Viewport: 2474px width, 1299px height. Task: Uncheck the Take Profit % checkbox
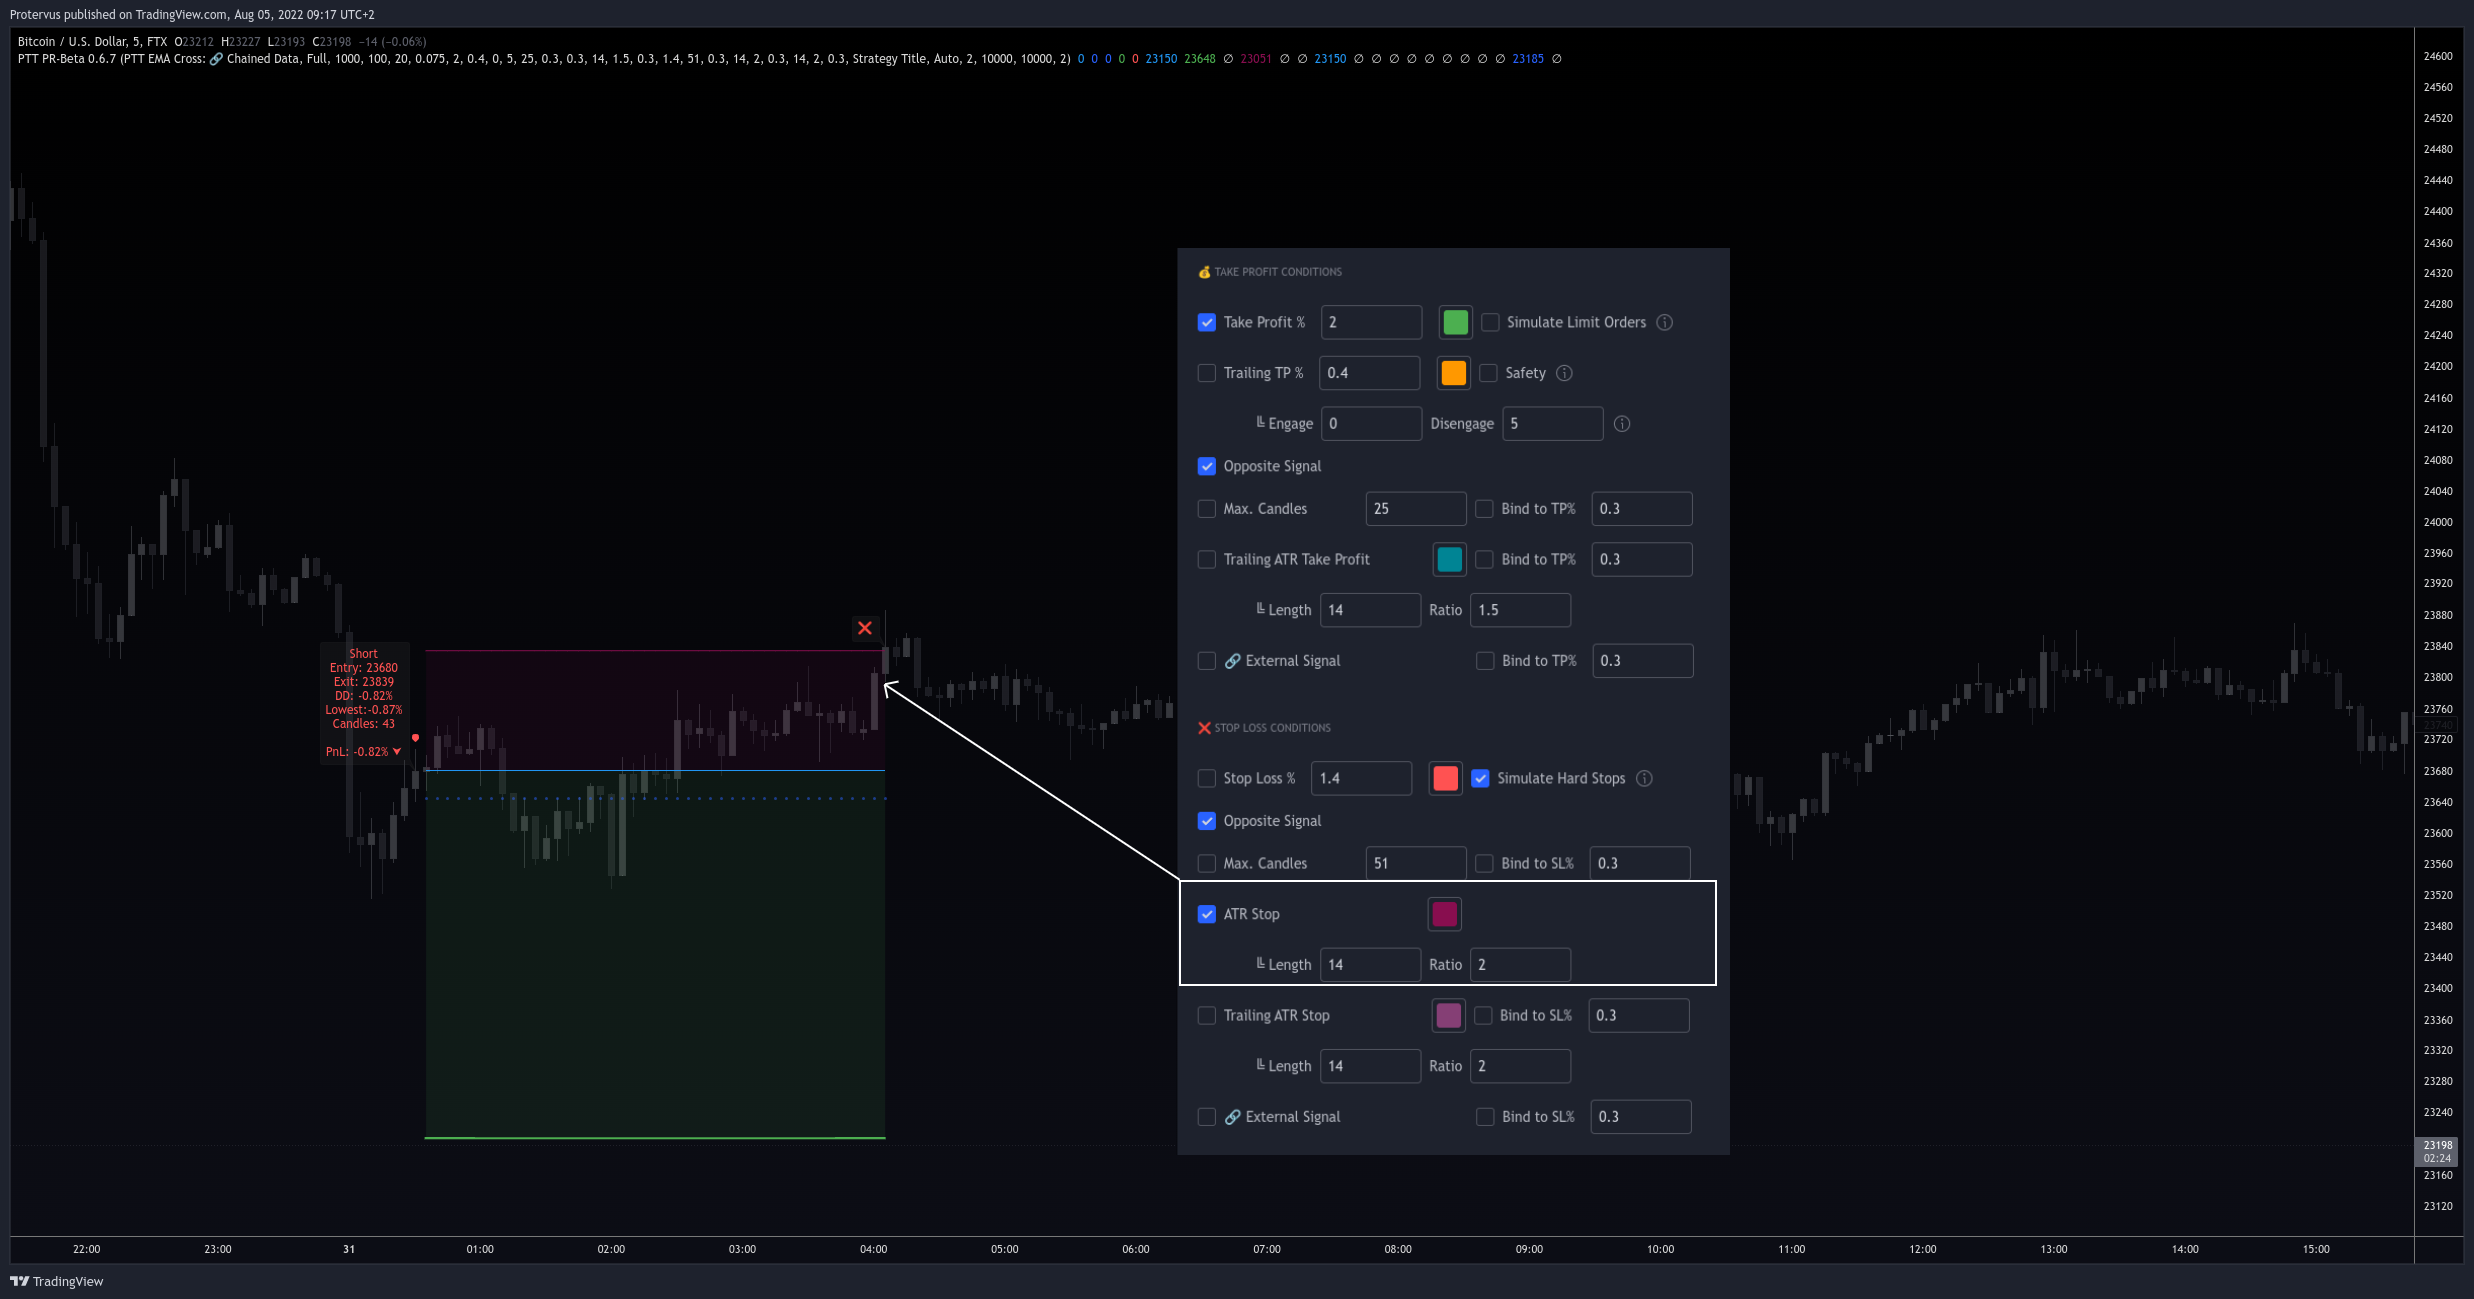[1207, 322]
